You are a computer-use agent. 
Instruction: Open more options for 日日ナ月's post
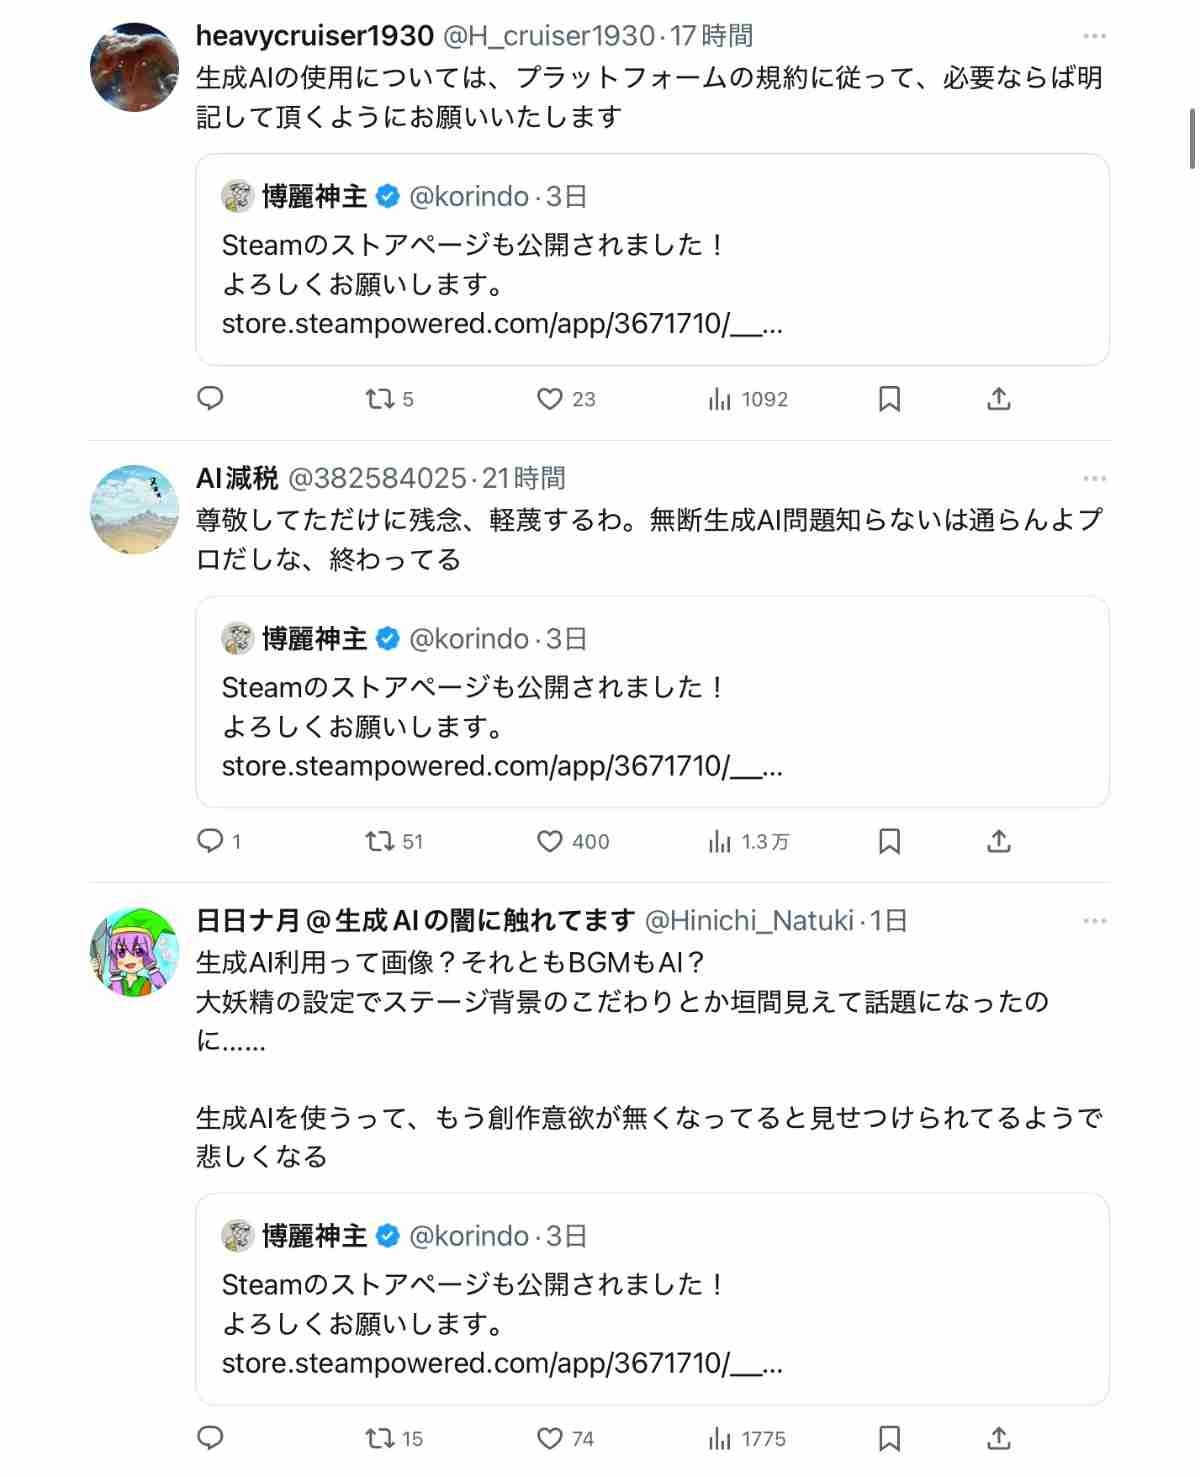1095,920
